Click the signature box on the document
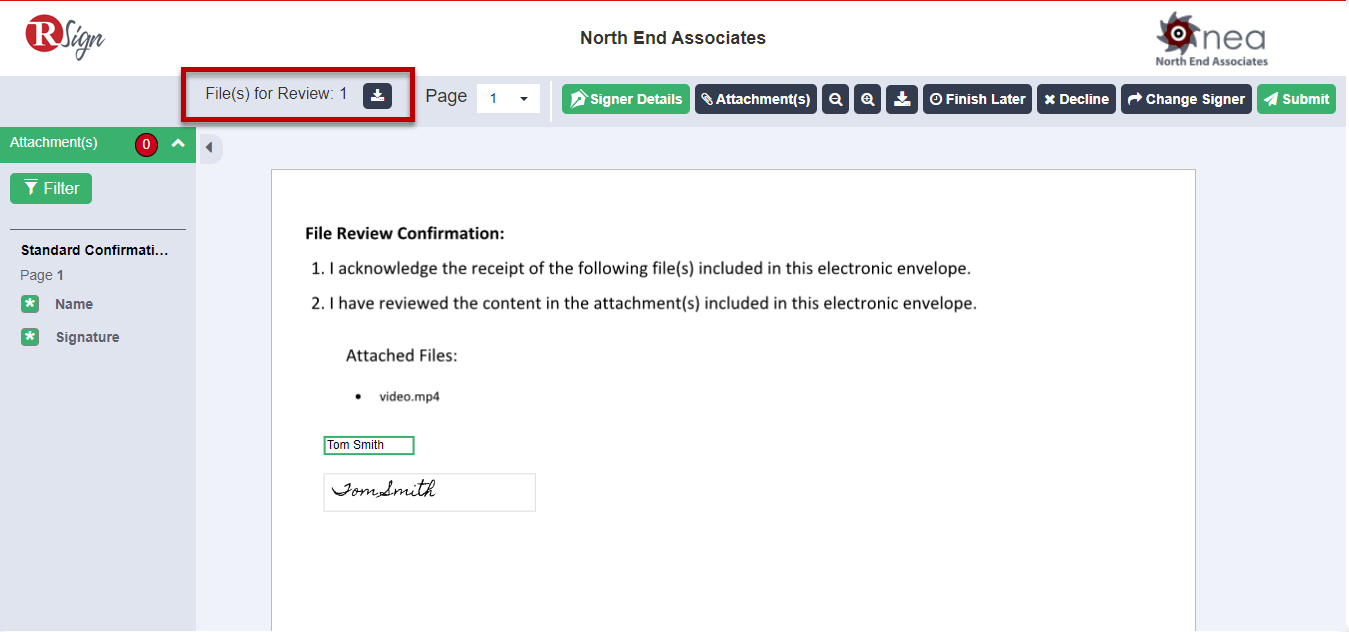This screenshot has width=1349, height=632. pos(429,492)
